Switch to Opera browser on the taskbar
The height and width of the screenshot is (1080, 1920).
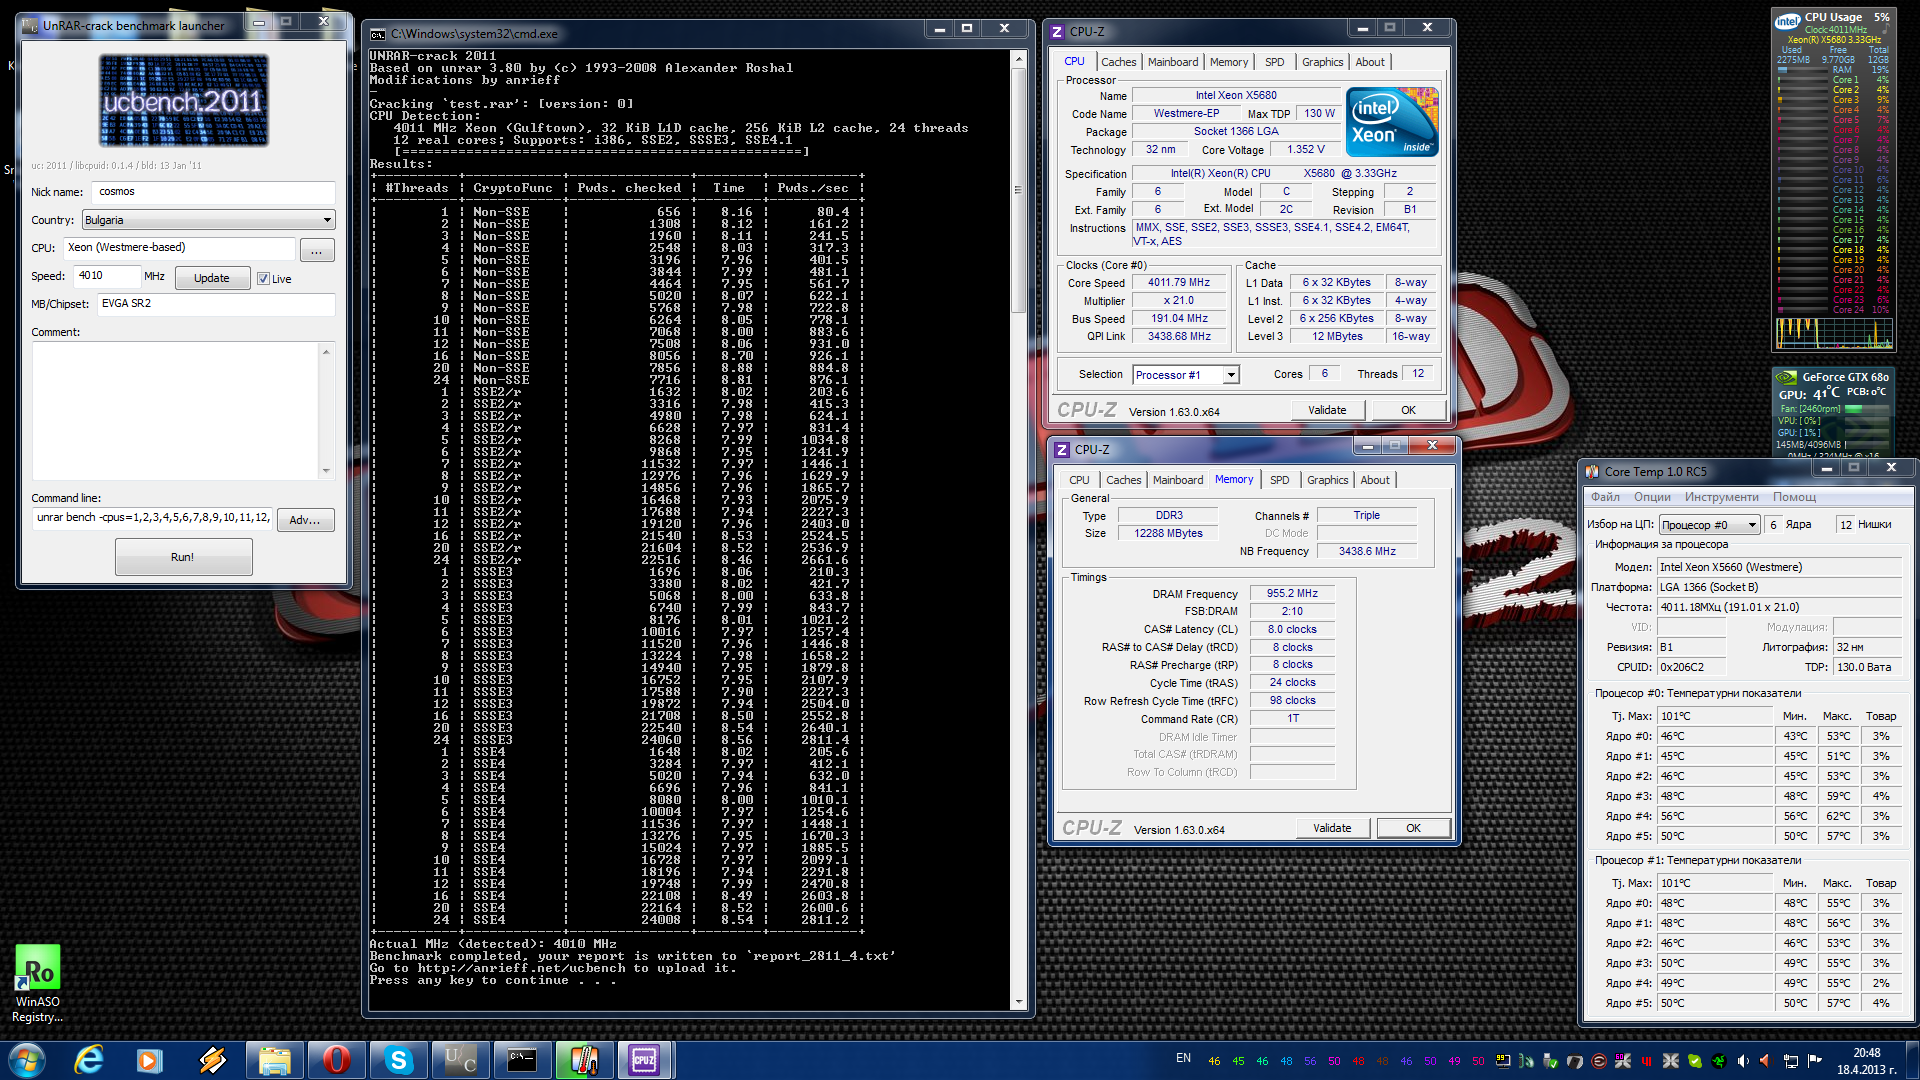(336, 1060)
